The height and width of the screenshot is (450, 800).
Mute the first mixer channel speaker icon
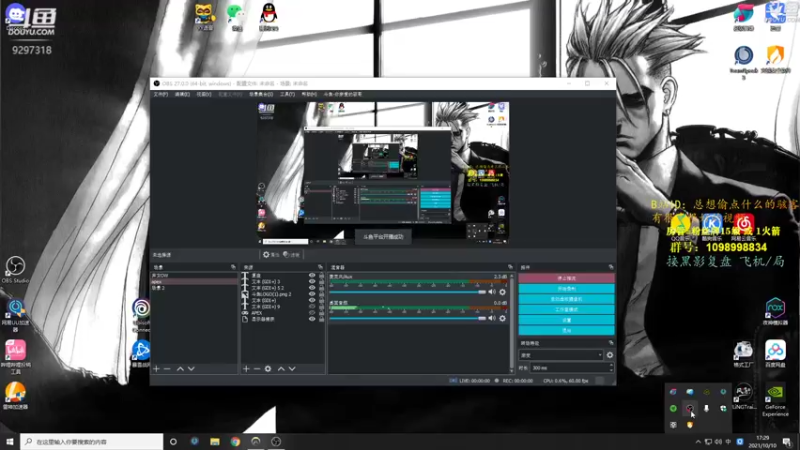(x=492, y=292)
